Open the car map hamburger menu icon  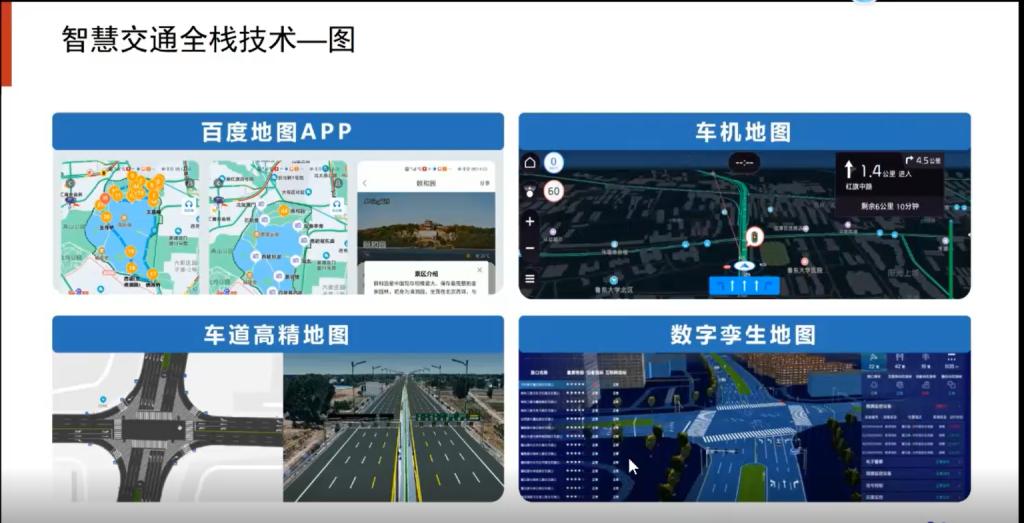pos(530,279)
